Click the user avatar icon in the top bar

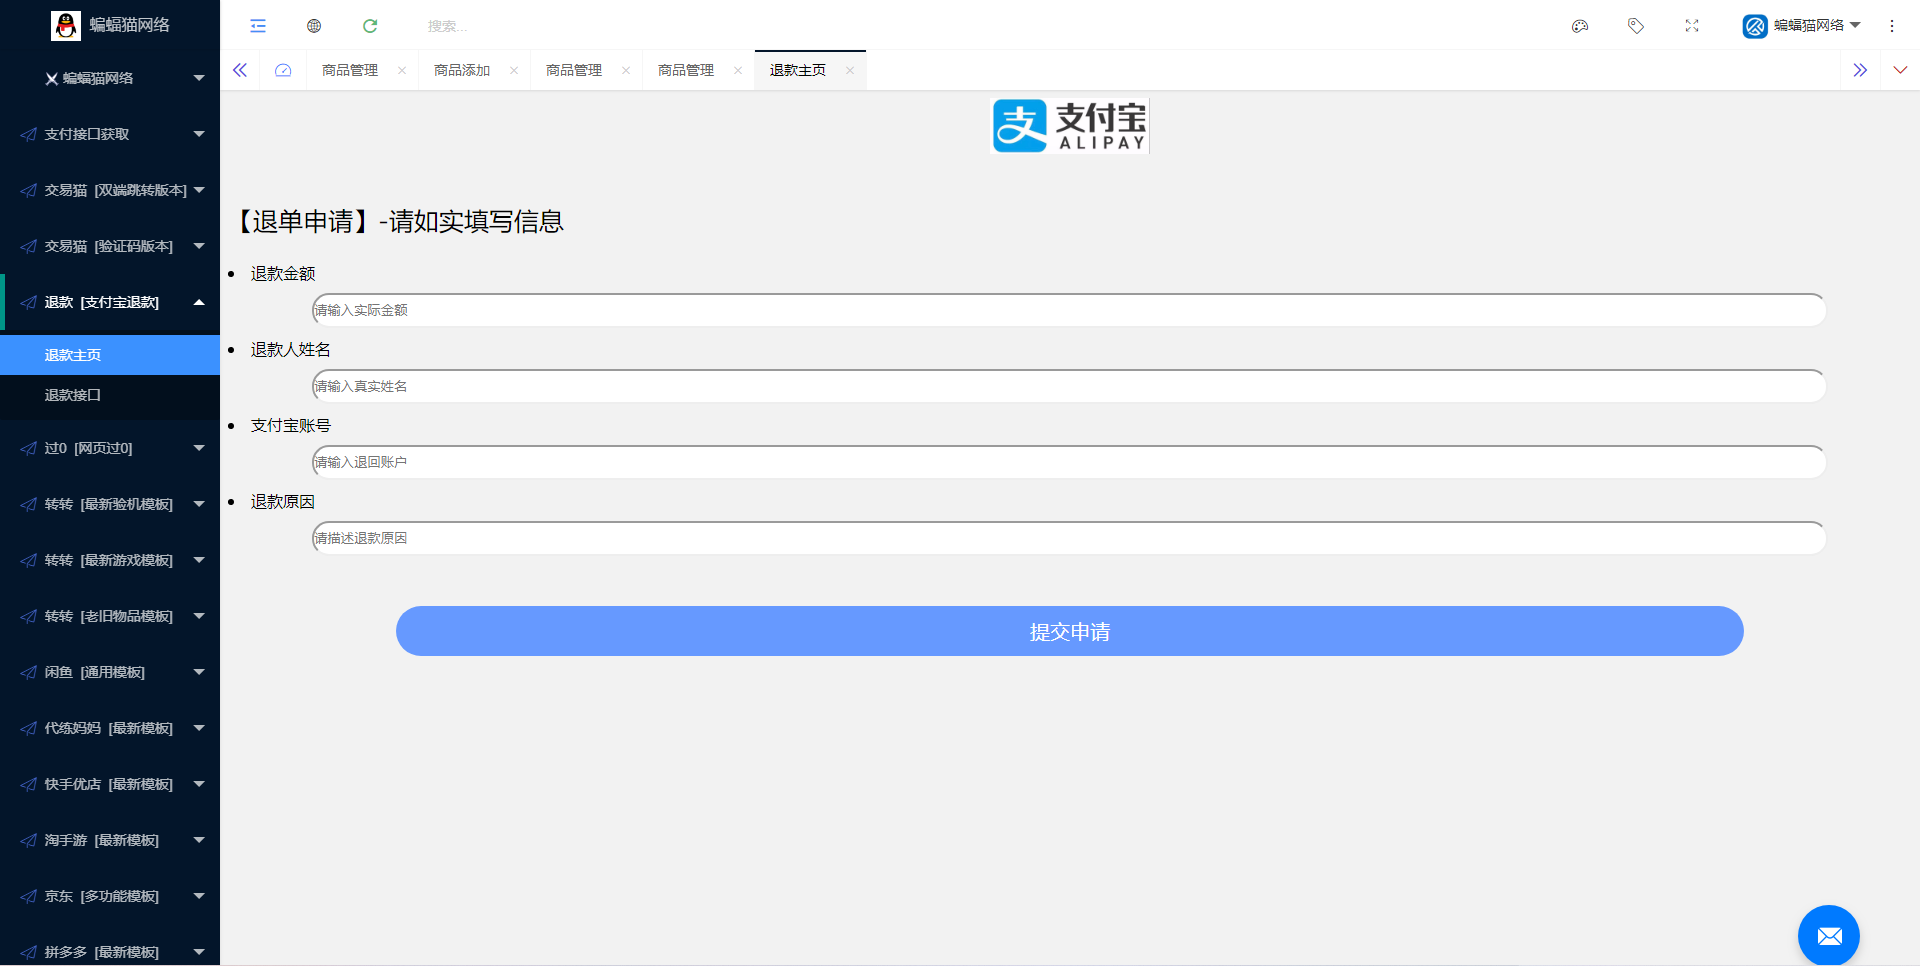pyautogui.click(x=1755, y=26)
